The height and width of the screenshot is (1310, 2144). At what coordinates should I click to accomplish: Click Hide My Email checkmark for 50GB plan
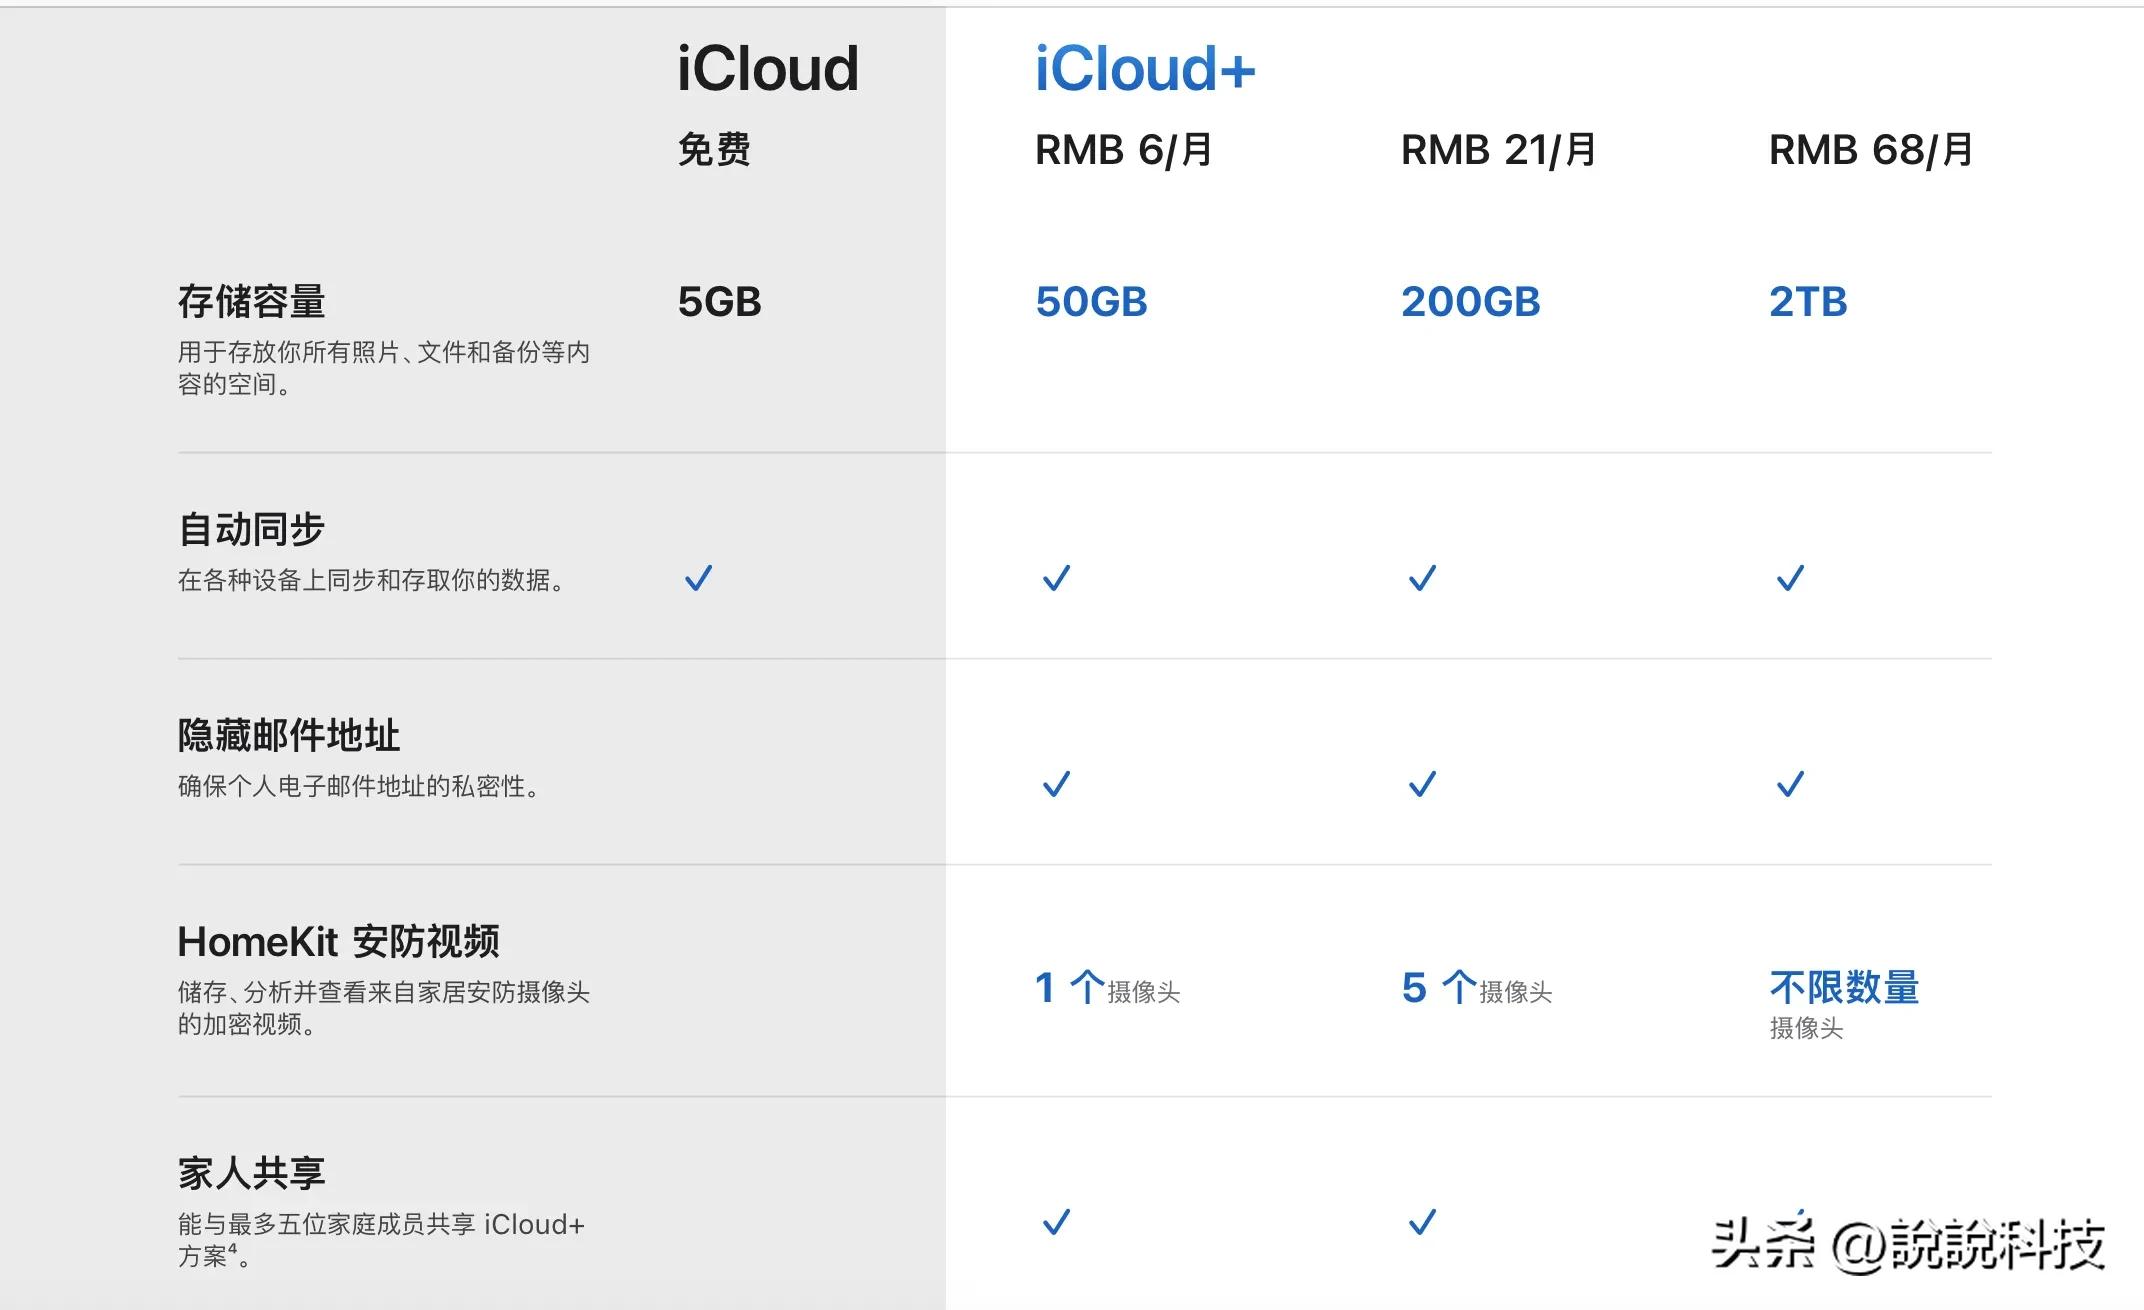pos(1056,784)
